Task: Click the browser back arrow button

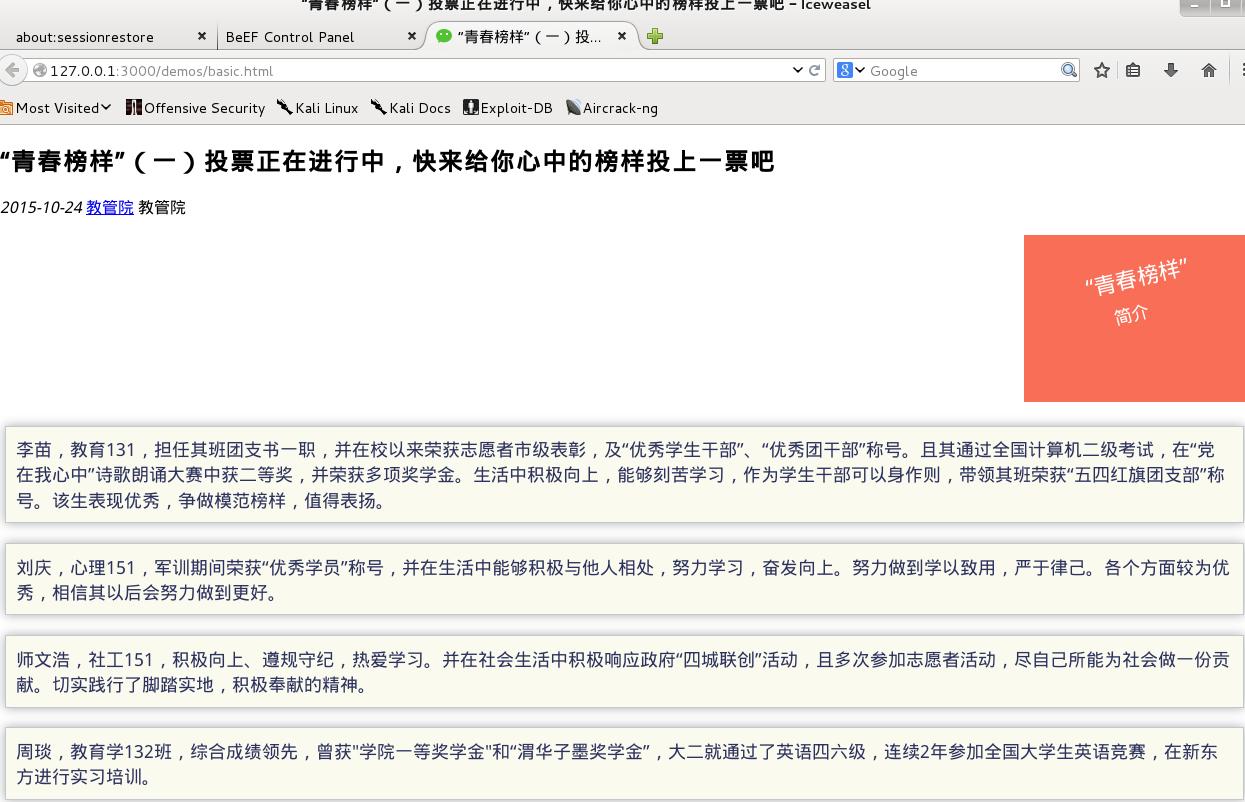Action: coord(11,70)
